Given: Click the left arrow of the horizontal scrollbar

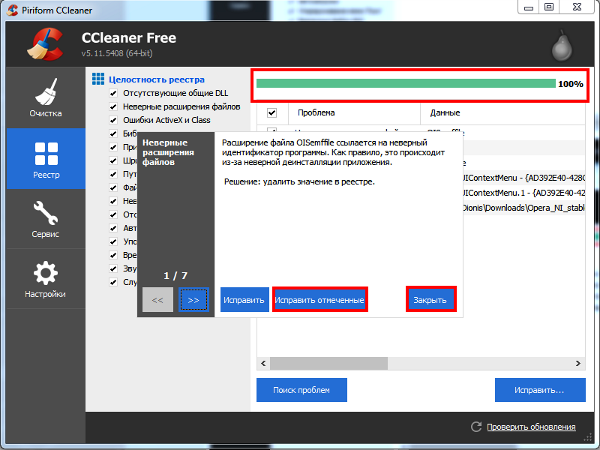Looking at the screenshot, I should coord(263,364).
